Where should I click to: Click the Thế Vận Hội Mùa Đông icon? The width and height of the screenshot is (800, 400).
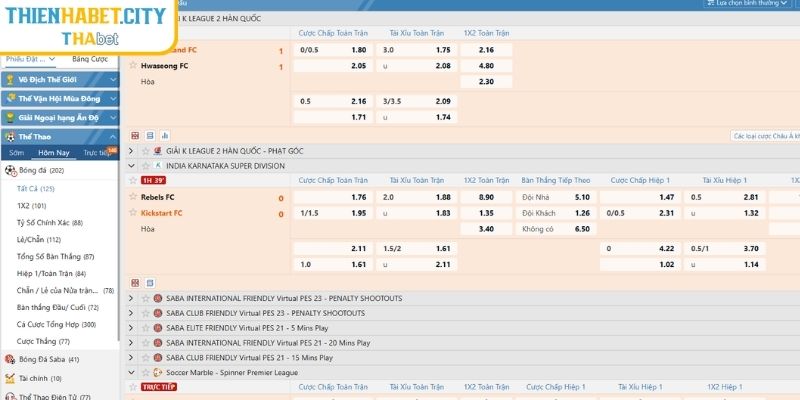pos(10,98)
